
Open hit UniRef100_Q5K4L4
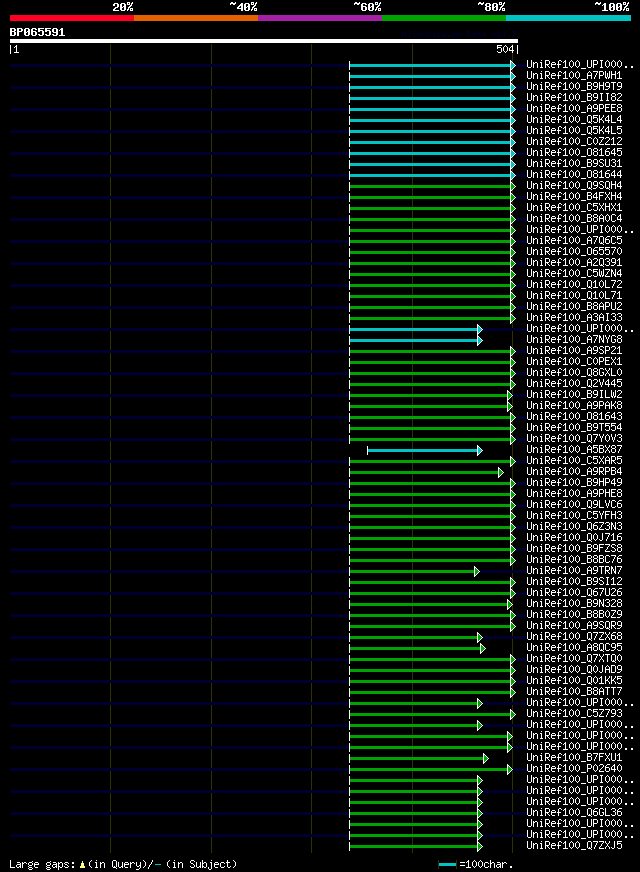[574, 120]
